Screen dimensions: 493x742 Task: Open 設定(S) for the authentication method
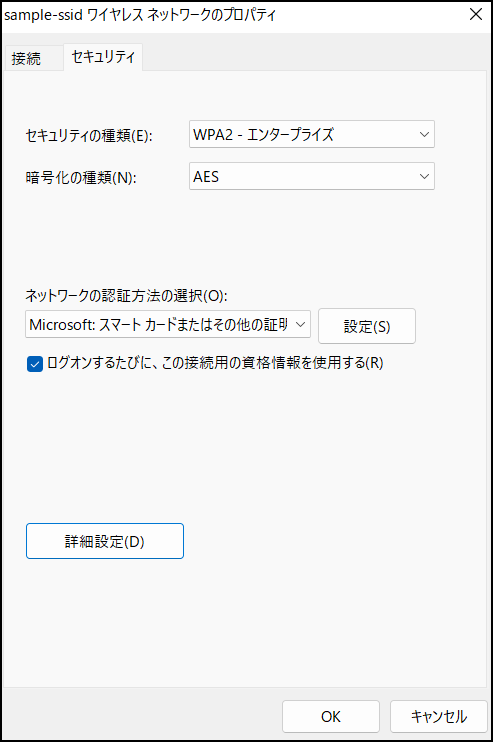click(367, 326)
